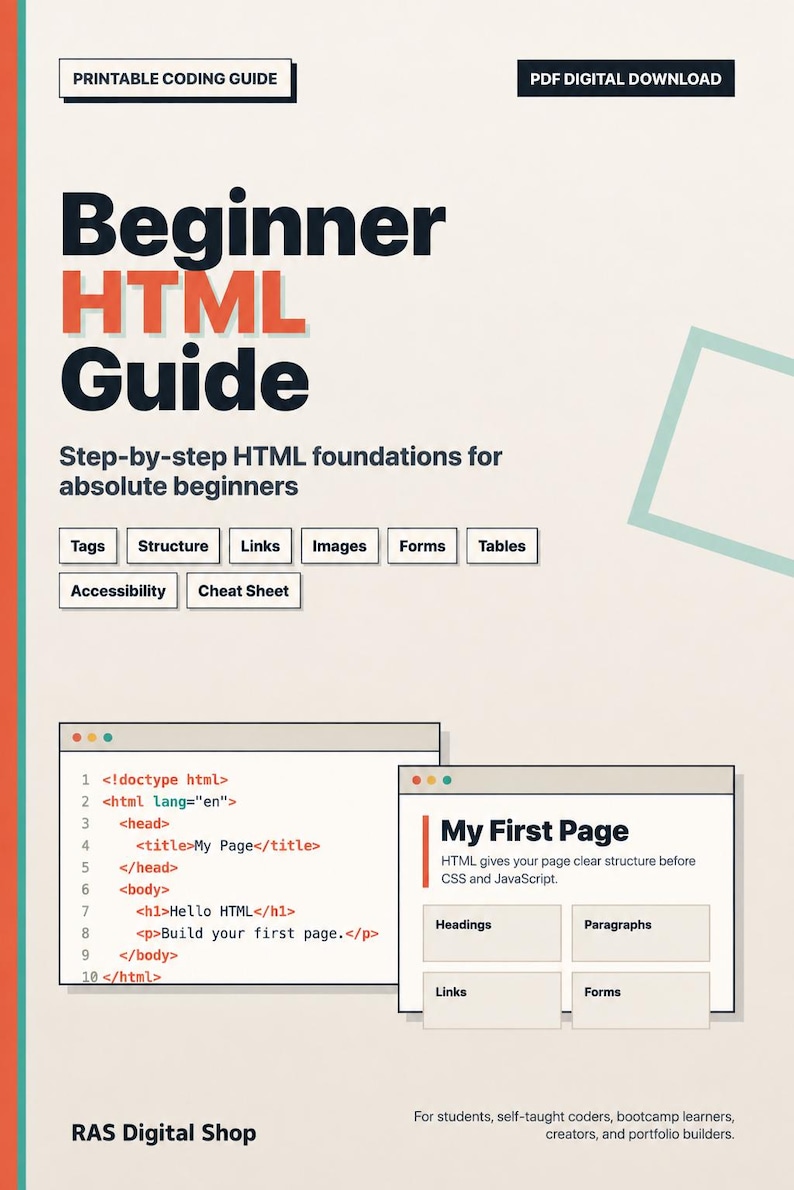The width and height of the screenshot is (794, 1190).
Task: Click the 'For students, self-taught coders' footer text
Action: [574, 1125]
